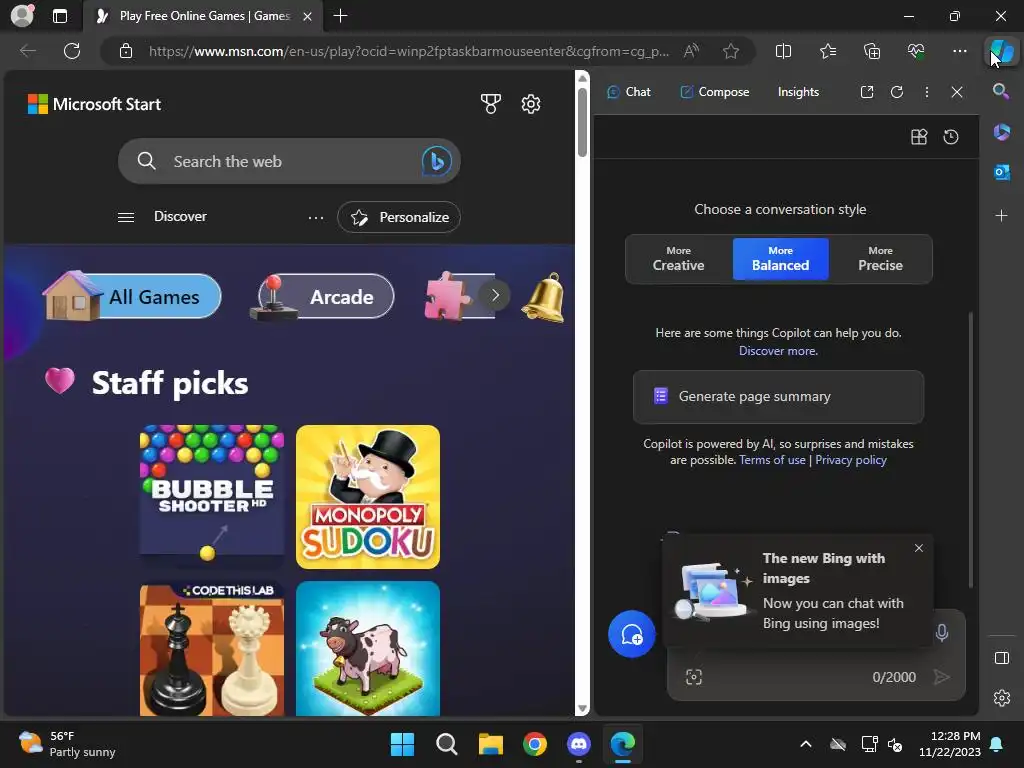Open the Privacy policy link

point(850,460)
